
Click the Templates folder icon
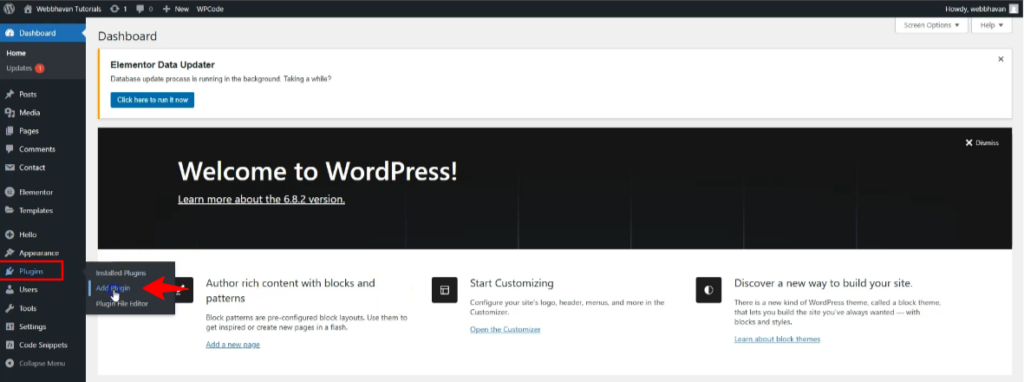10,210
